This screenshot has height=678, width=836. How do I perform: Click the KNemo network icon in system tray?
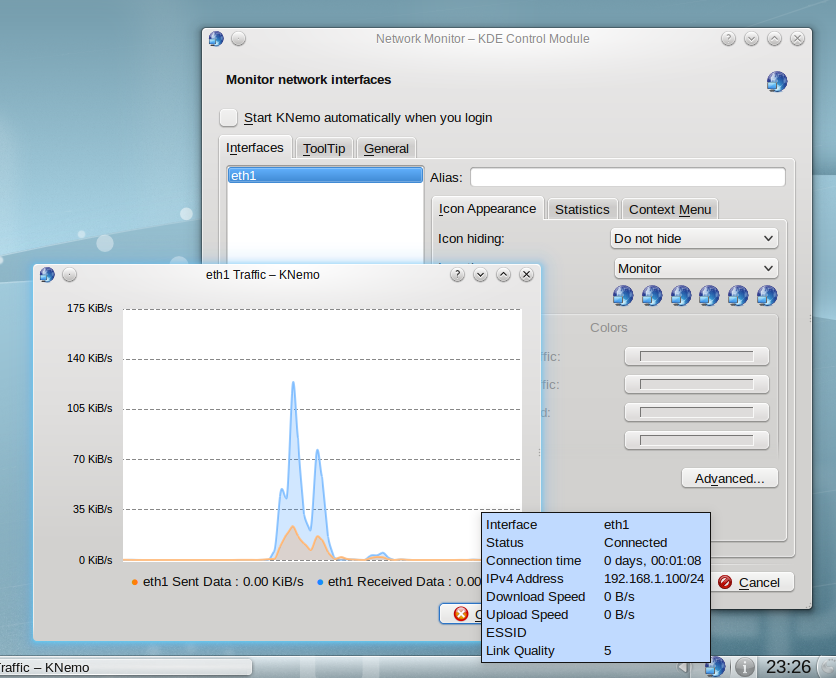point(715,666)
